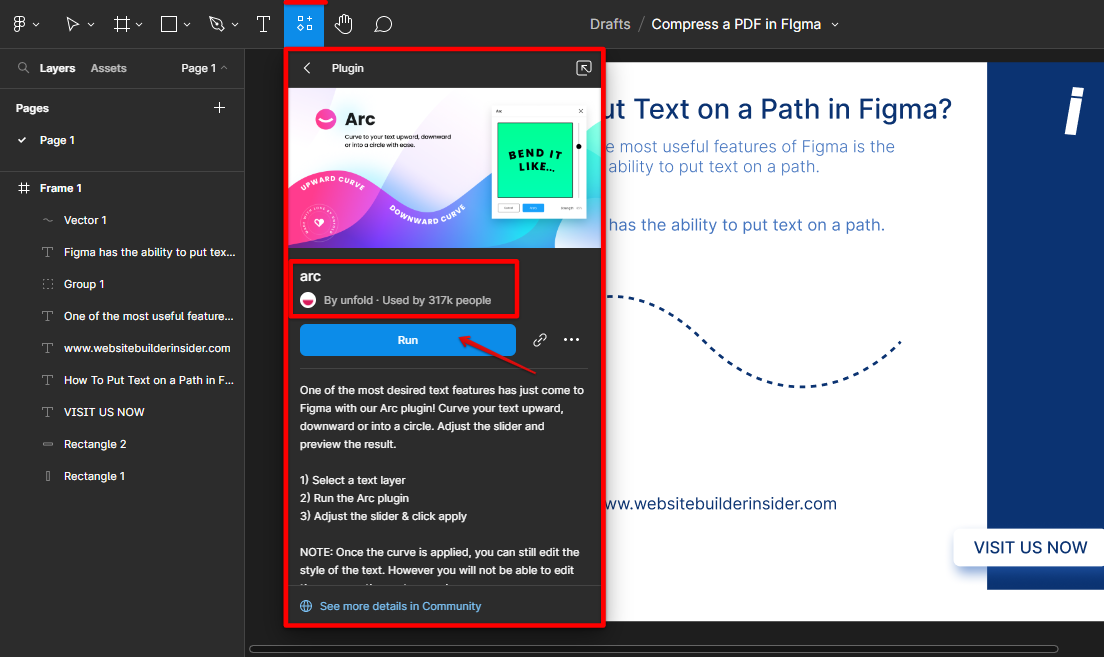Select the Frame tool
The image size is (1104, 657).
121,23
